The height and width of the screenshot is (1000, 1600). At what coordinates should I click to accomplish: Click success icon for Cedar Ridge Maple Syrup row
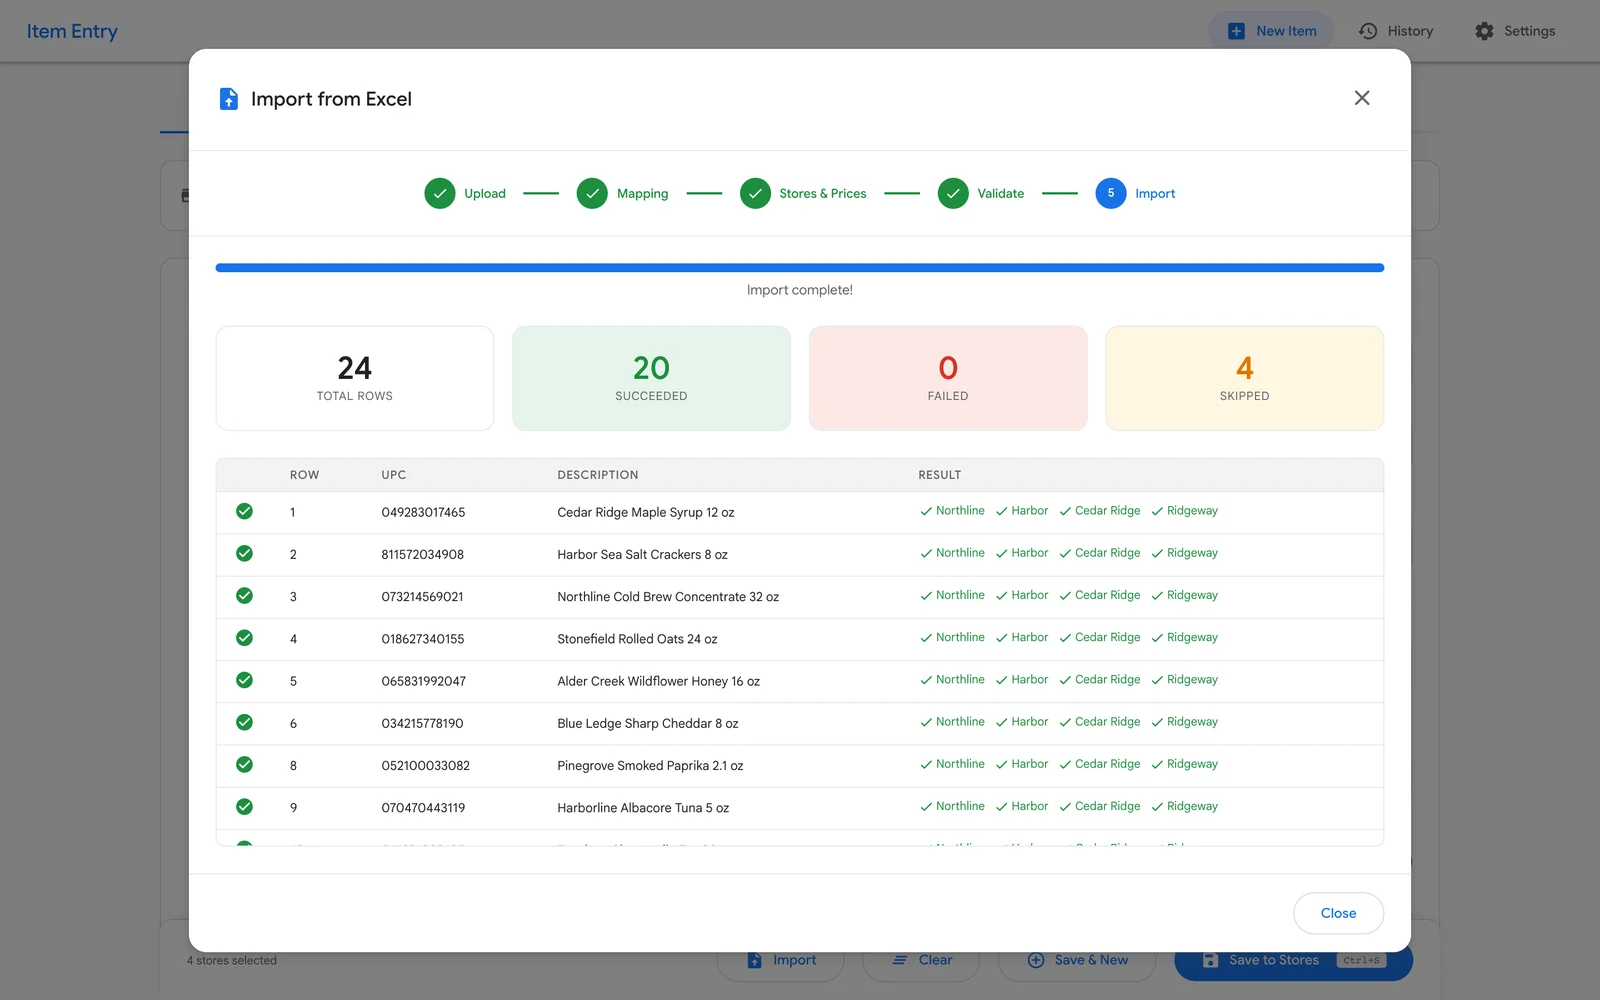click(x=244, y=511)
